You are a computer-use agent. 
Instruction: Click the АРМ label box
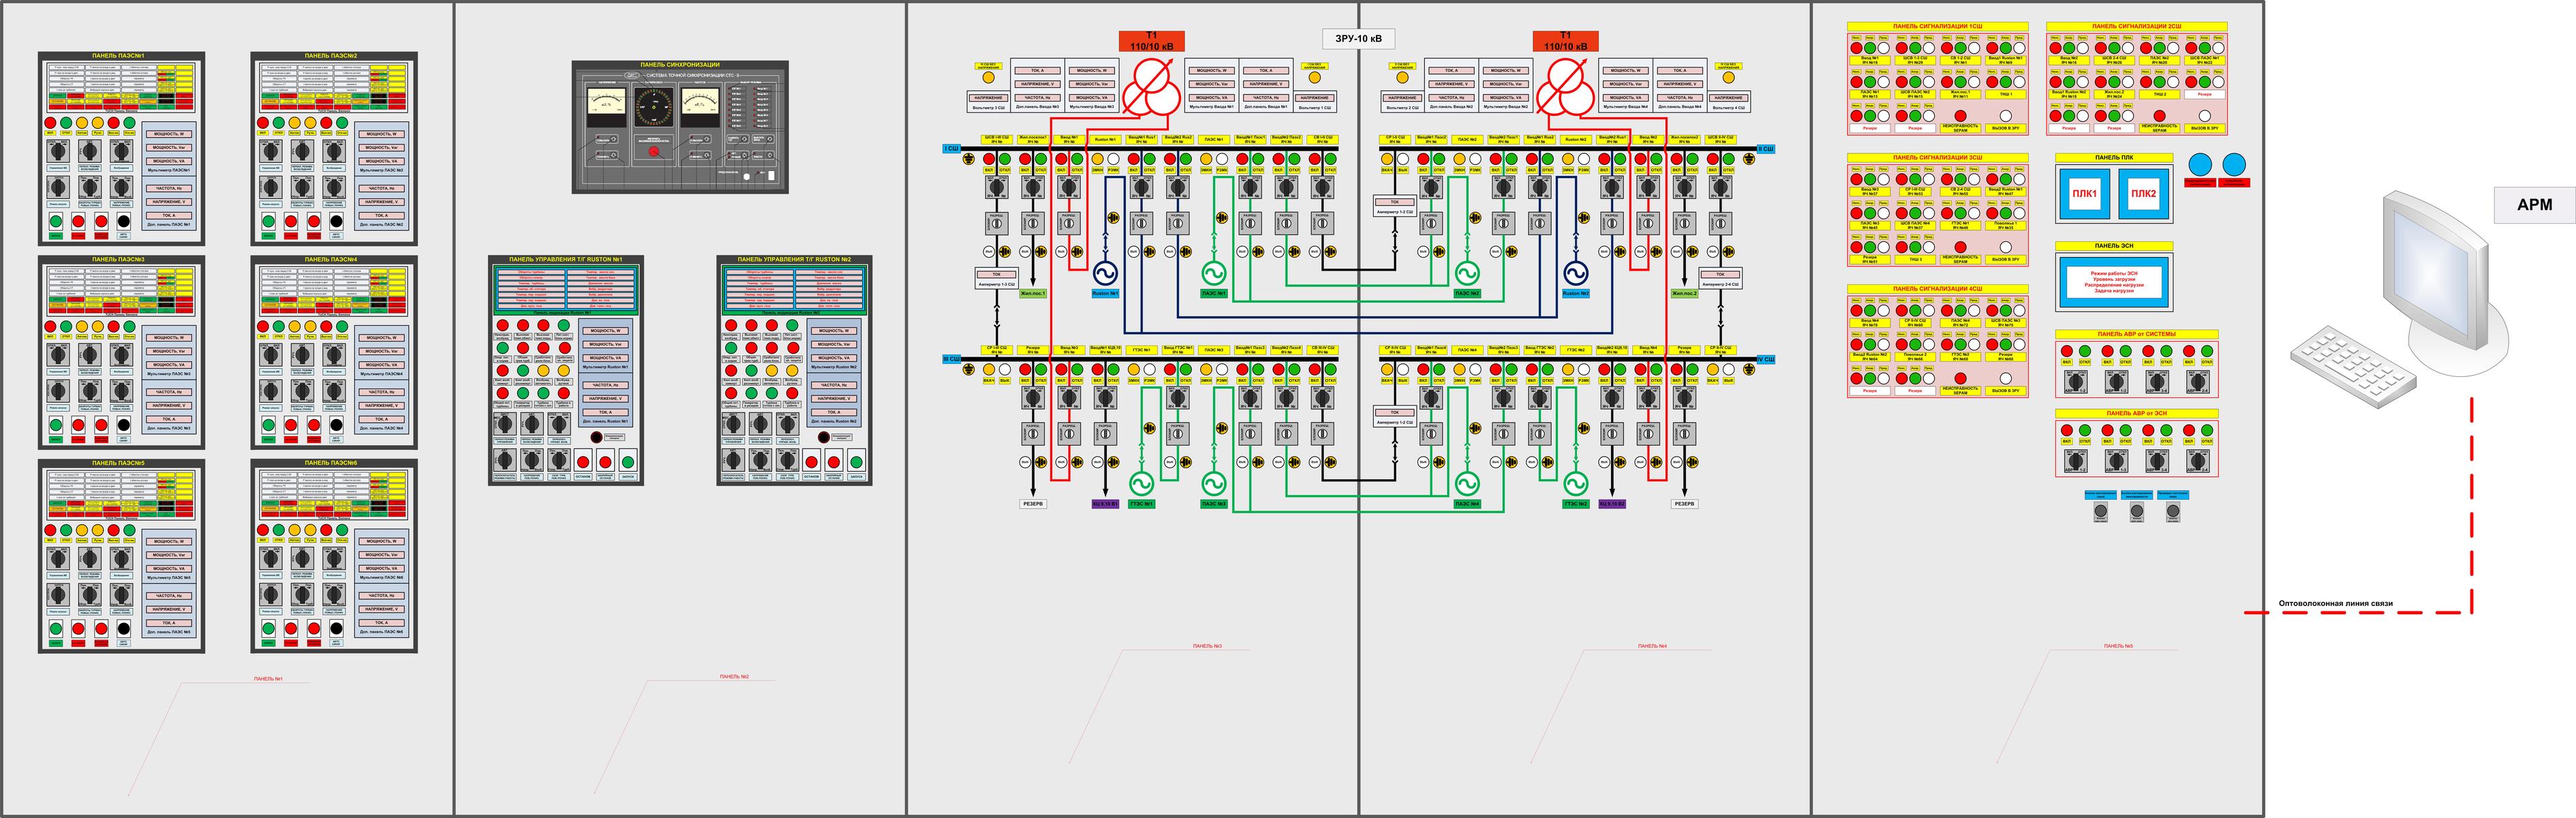pyautogui.click(x=2534, y=204)
